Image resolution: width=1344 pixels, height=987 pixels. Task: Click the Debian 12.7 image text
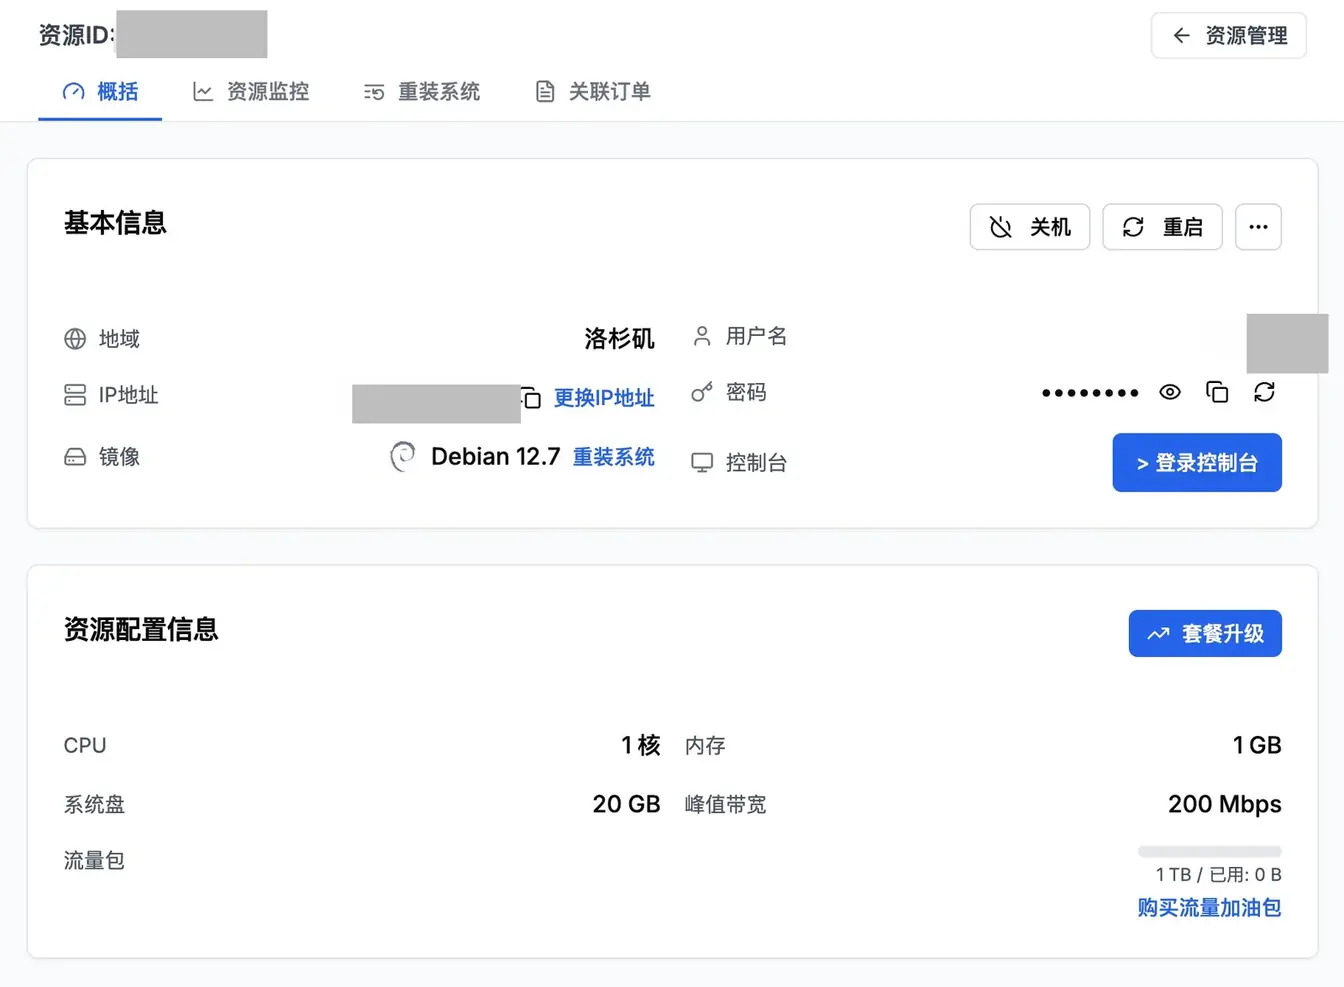point(495,457)
